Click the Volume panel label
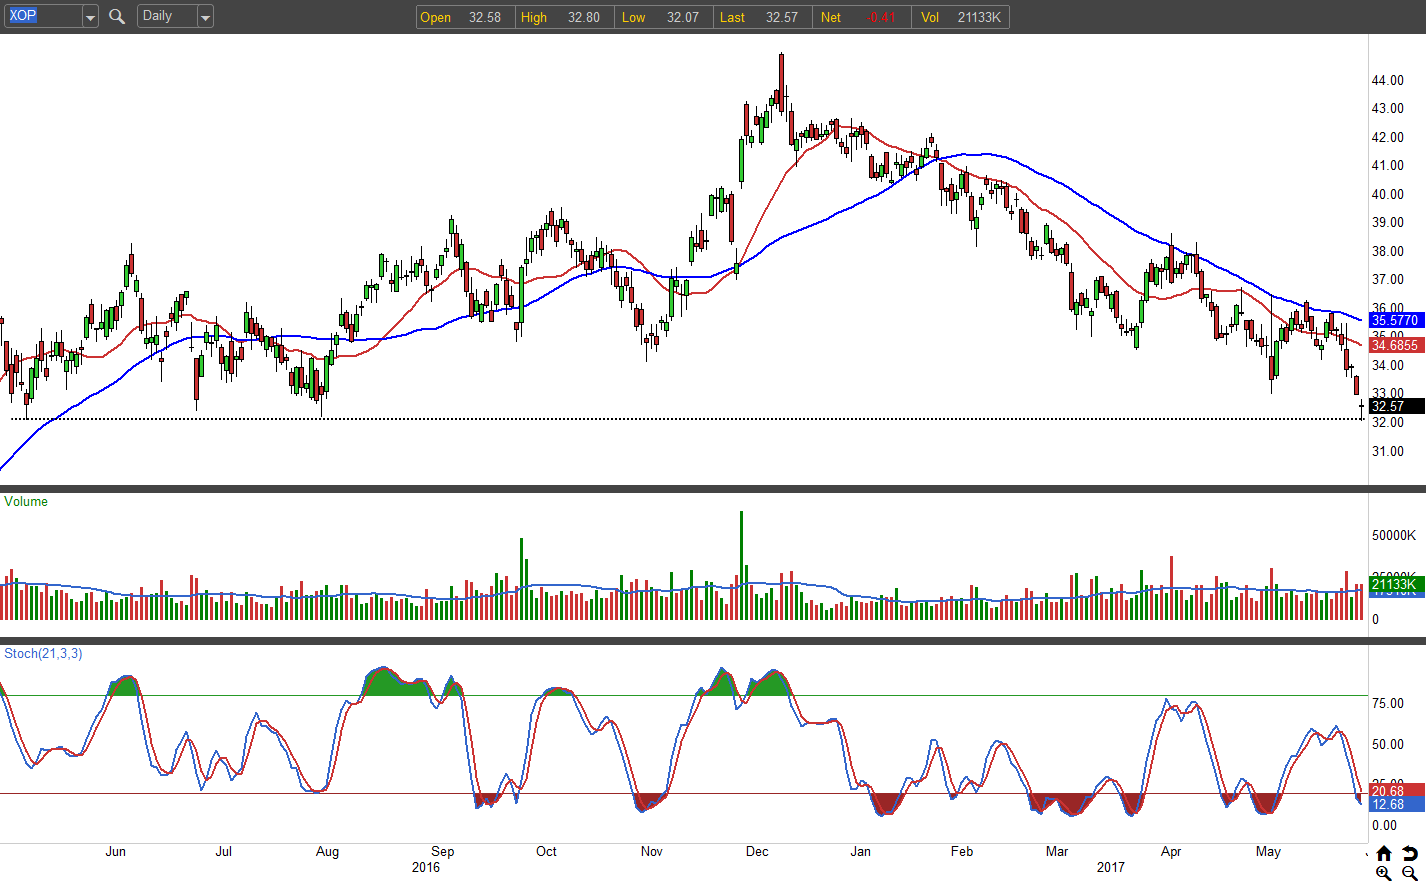This screenshot has width=1426, height=883. point(26,501)
